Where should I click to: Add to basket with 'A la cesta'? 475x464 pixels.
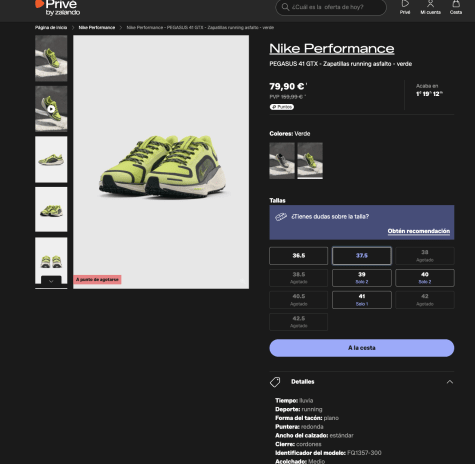coord(362,348)
